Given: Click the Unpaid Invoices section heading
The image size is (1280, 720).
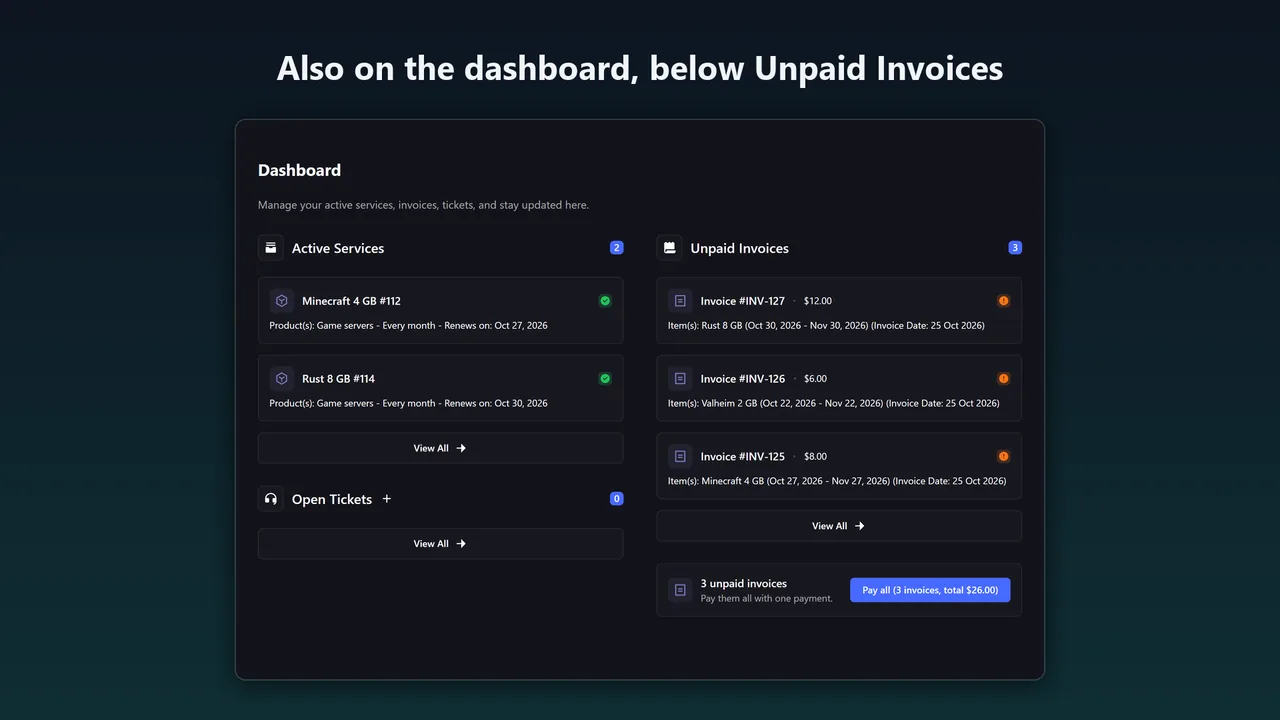Looking at the screenshot, I should [x=740, y=248].
